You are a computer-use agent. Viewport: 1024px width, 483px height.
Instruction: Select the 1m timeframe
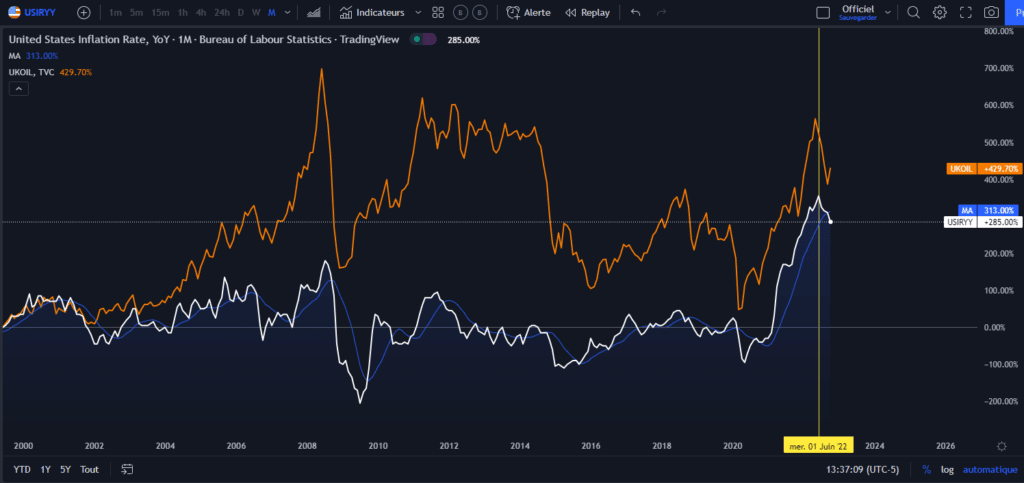pos(115,12)
